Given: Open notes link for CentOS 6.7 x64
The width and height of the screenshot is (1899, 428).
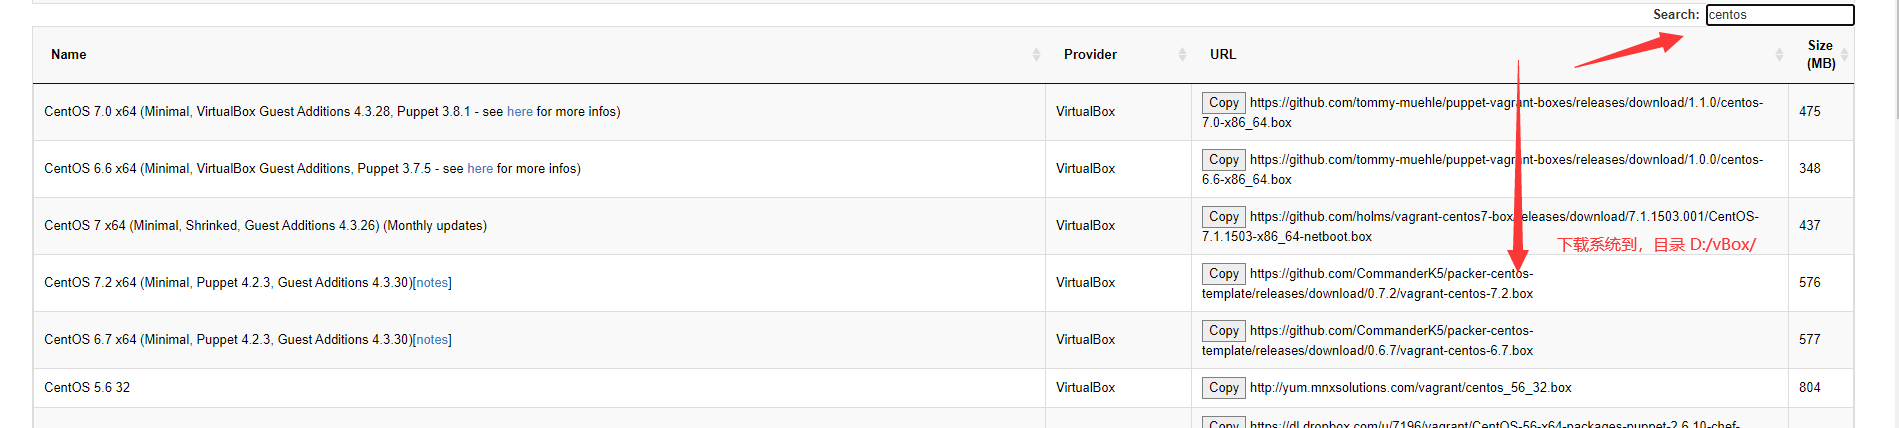Looking at the screenshot, I should click(432, 340).
